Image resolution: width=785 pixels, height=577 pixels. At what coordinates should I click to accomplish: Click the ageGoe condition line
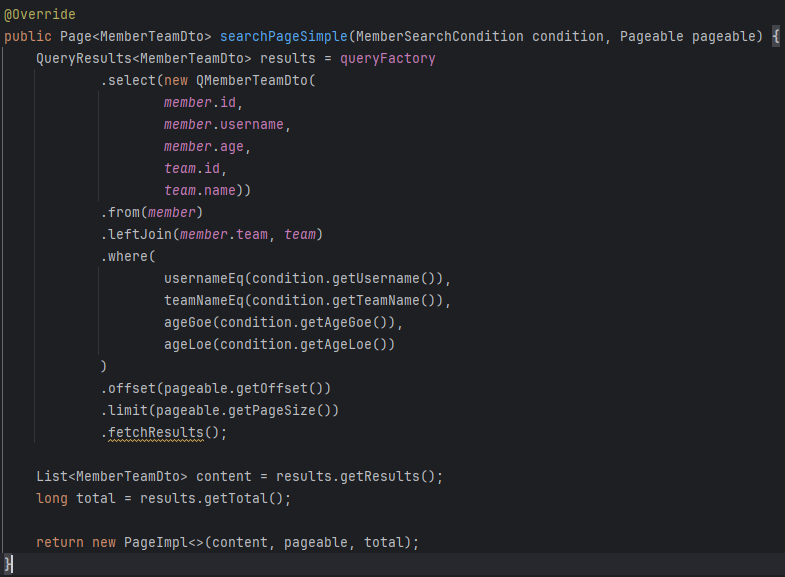[x=283, y=323]
